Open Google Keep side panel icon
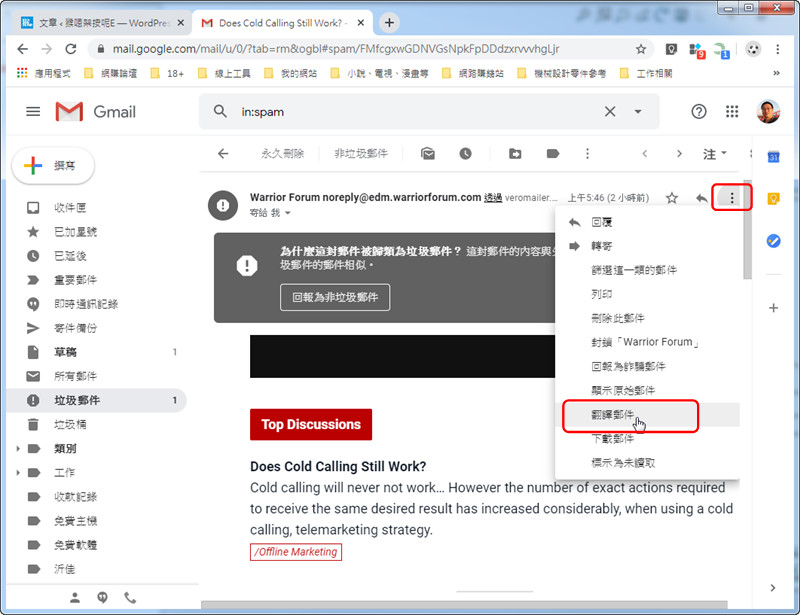The image size is (800, 615). pos(773,199)
